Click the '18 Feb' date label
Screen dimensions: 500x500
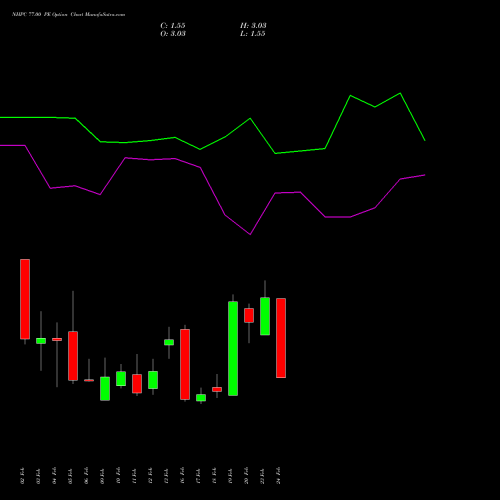pyautogui.click(x=214, y=476)
